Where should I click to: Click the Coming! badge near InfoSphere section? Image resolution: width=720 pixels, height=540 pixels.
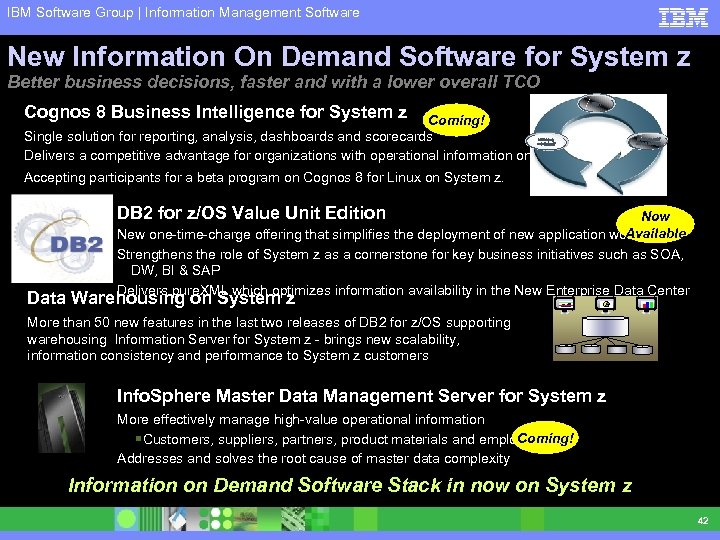tap(545, 438)
